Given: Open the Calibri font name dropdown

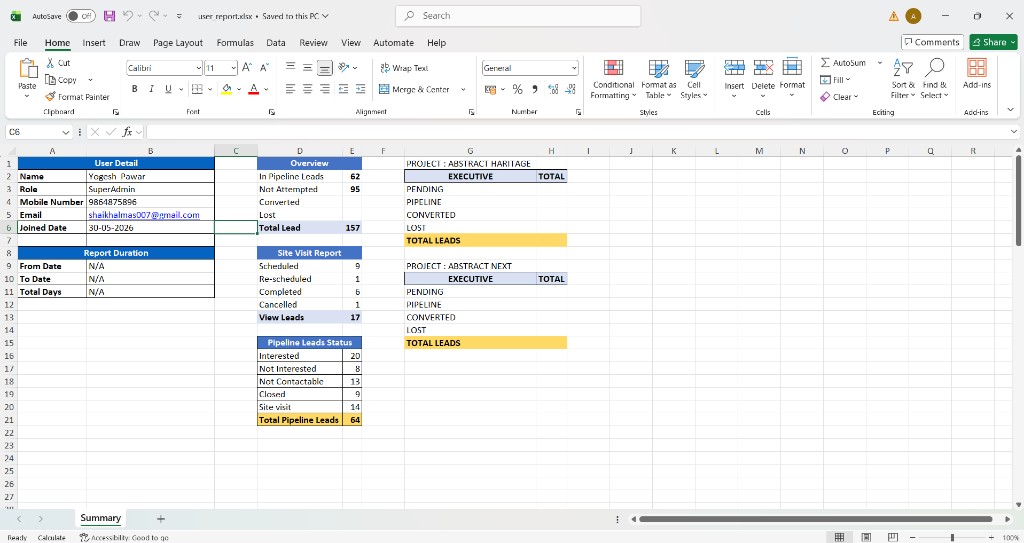Looking at the screenshot, I should click(x=199, y=68).
